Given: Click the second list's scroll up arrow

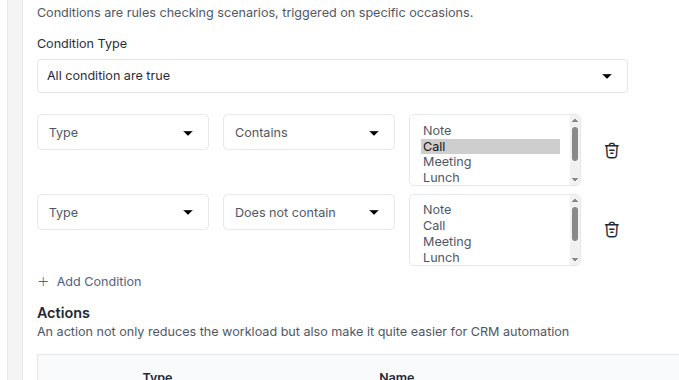Looking at the screenshot, I should pyautogui.click(x=575, y=200).
